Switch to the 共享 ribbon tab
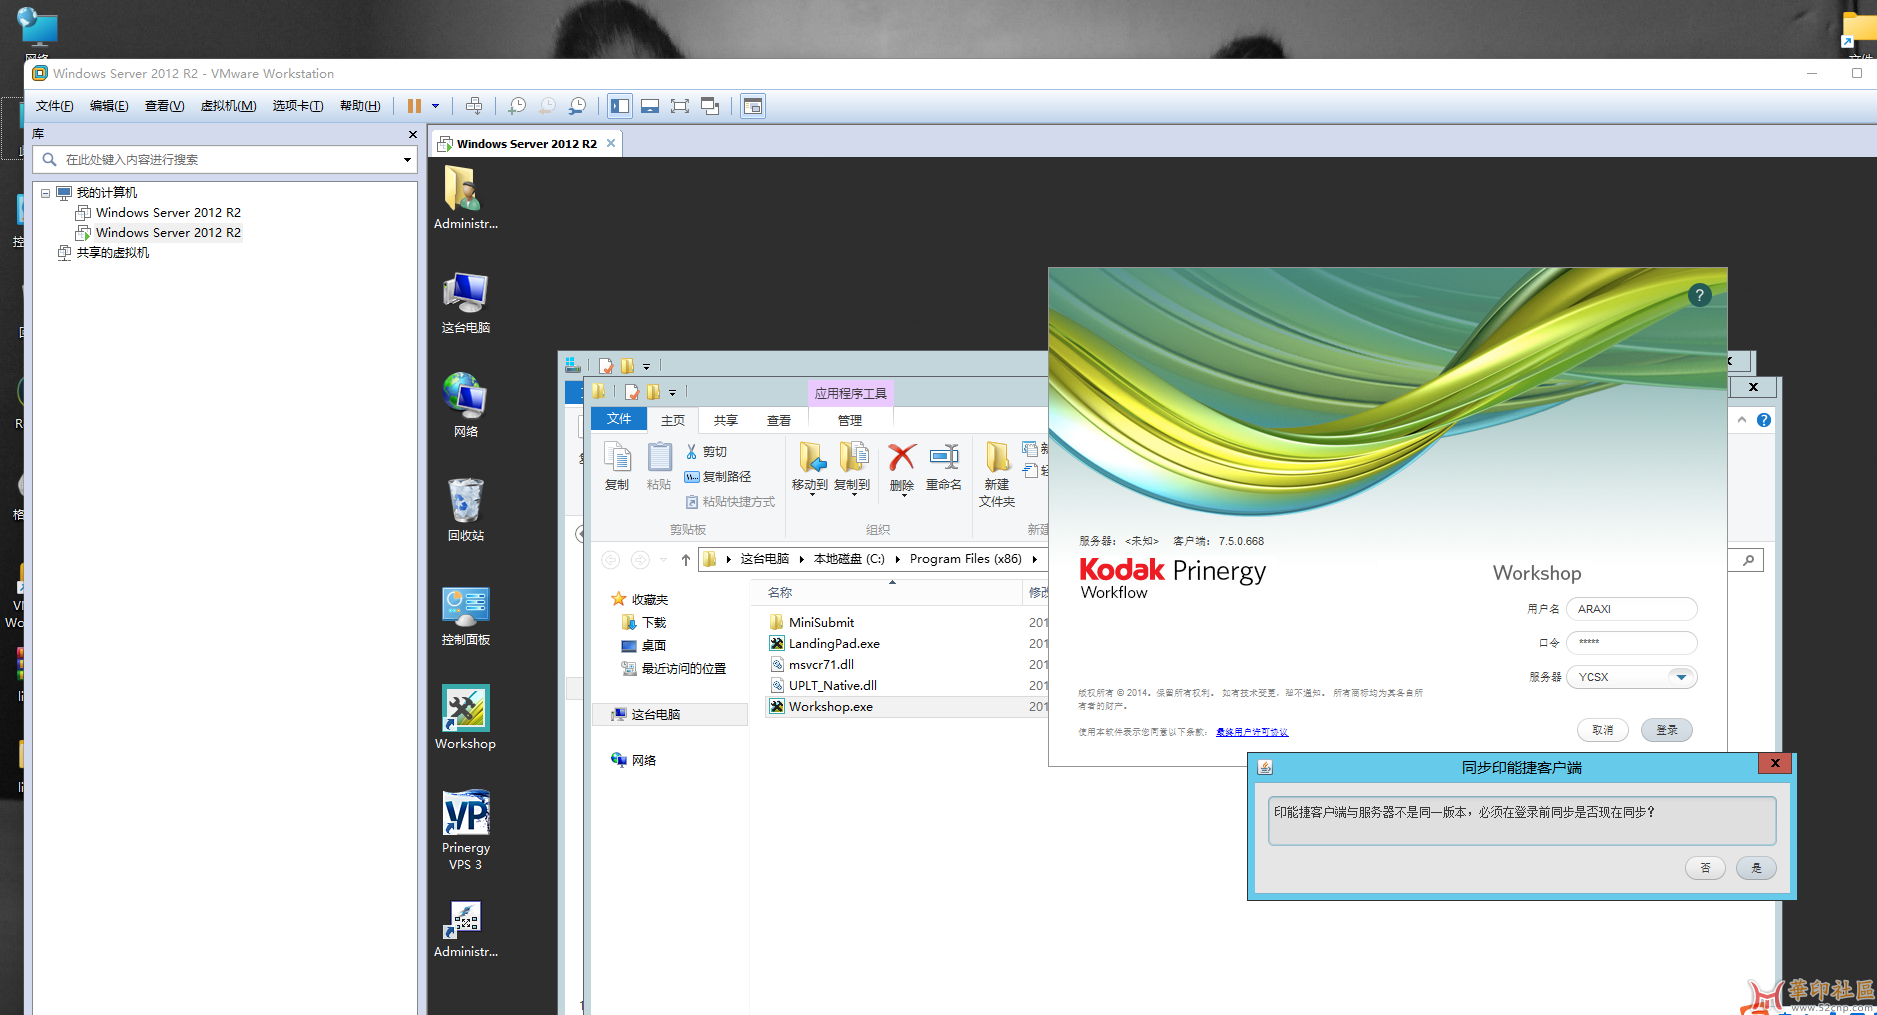1877x1015 pixels. click(726, 420)
